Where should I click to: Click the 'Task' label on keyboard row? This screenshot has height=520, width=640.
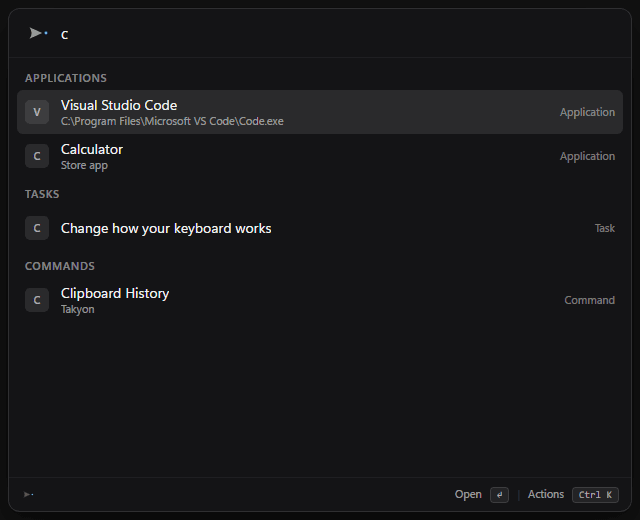604,228
